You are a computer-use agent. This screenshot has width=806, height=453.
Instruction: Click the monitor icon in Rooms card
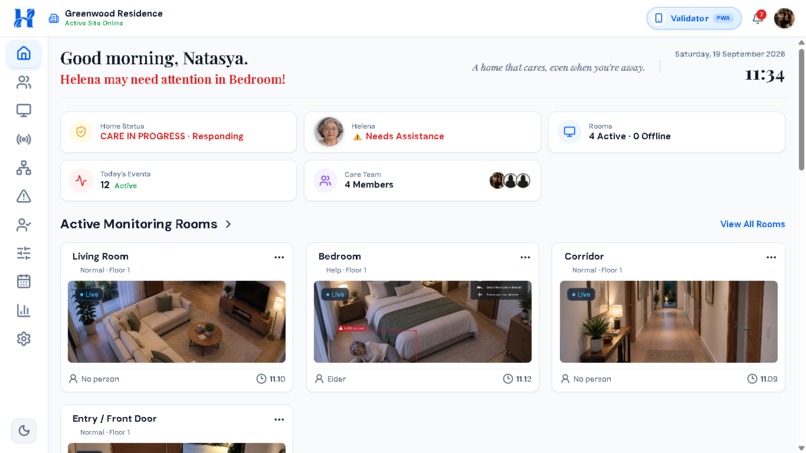569,132
